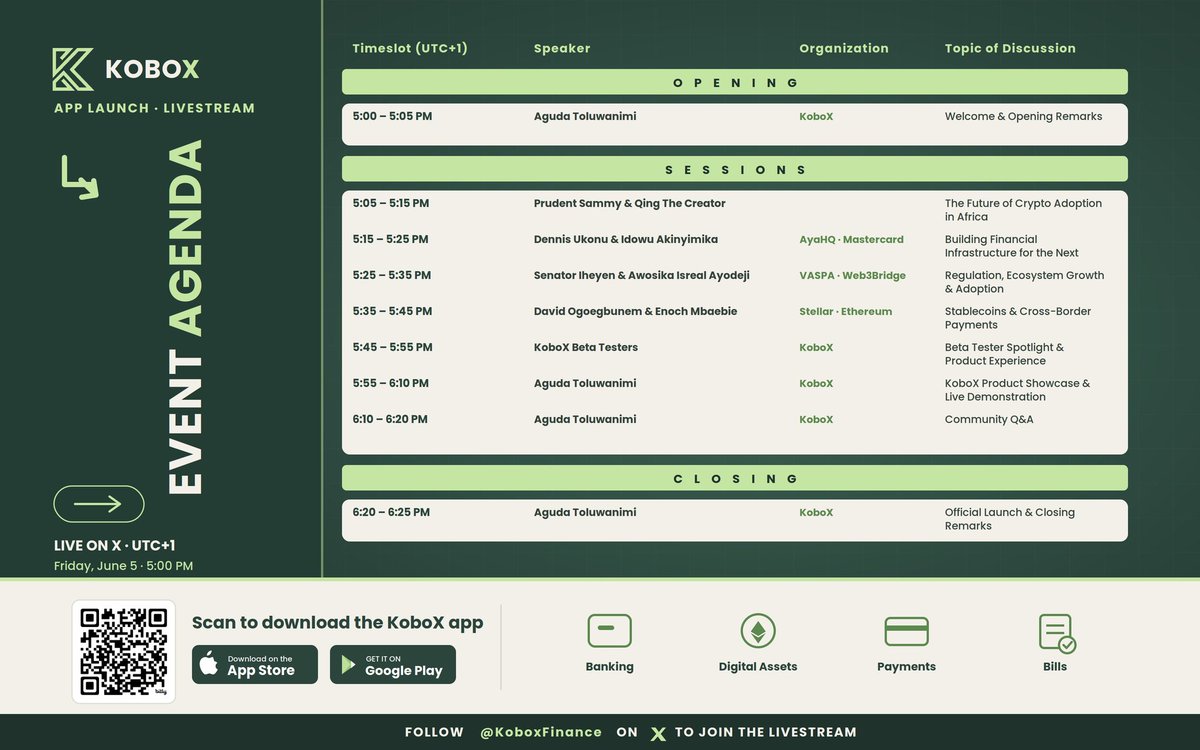The image size is (1200, 750).
Task: Click the right-arrow pill button
Action: tap(99, 504)
